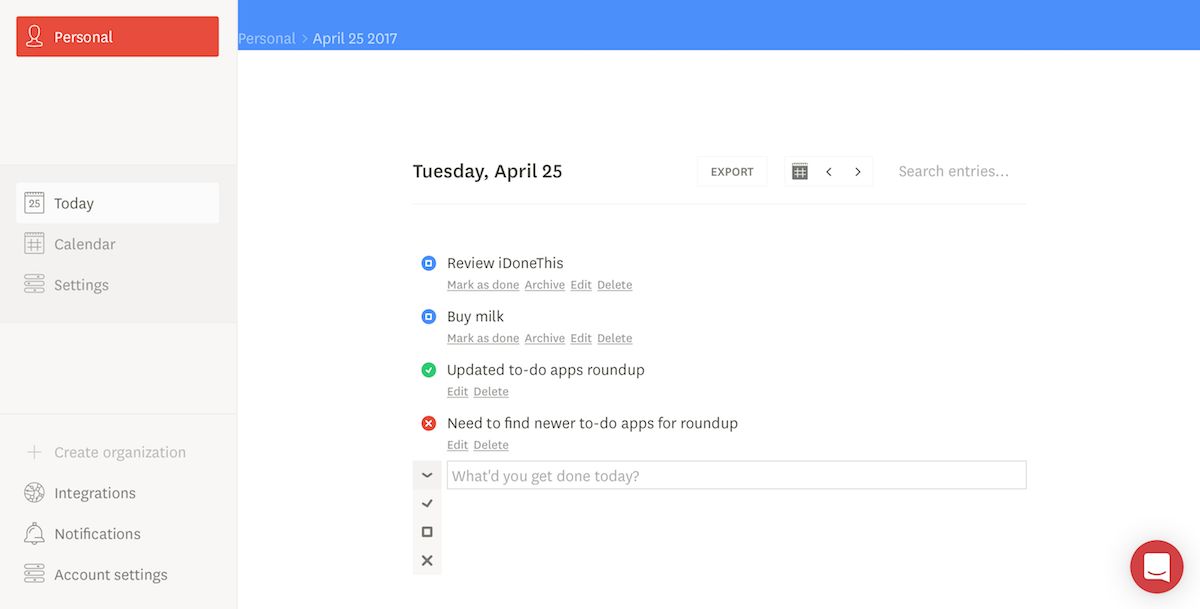Expand the entry type chevron beside the input

click(427, 475)
